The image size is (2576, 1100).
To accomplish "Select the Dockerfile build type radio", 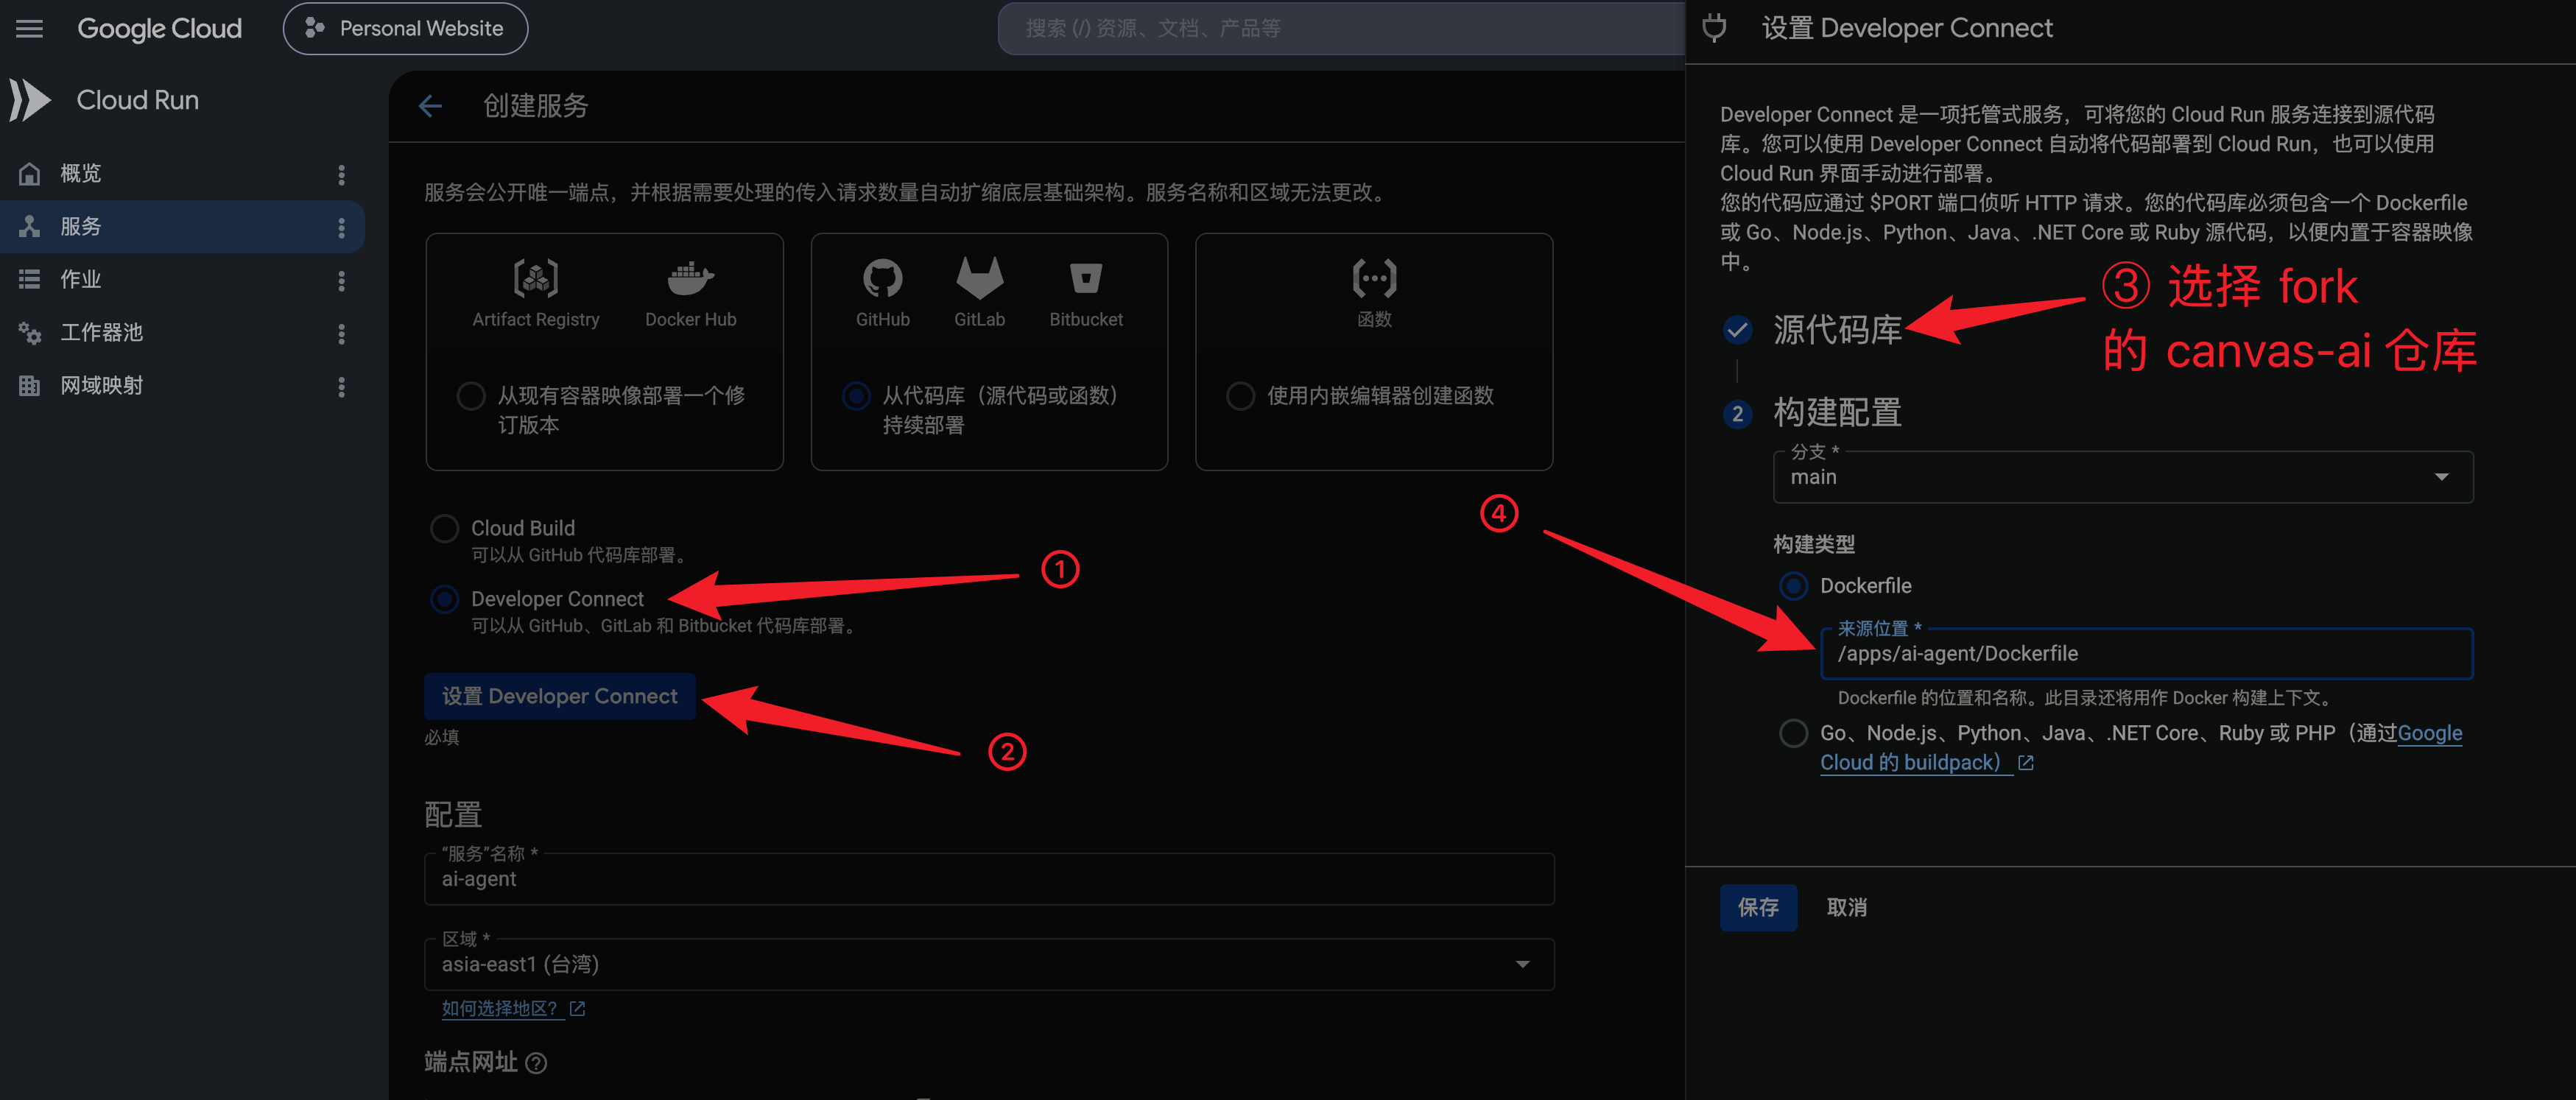I will coord(1794,586).
